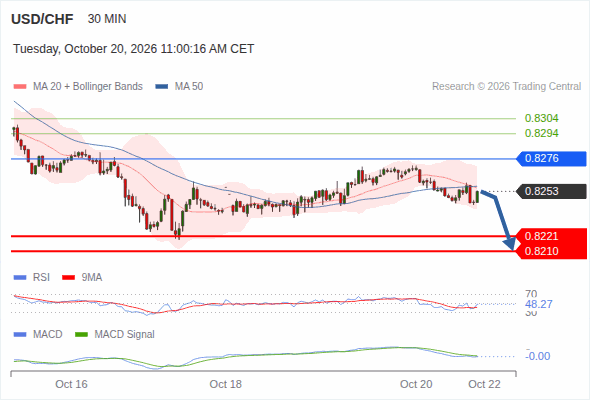Click the RSI value 48.27
The height and width of the screenshot is (400, 590).
pyautogui.click(x=539, y=304)
